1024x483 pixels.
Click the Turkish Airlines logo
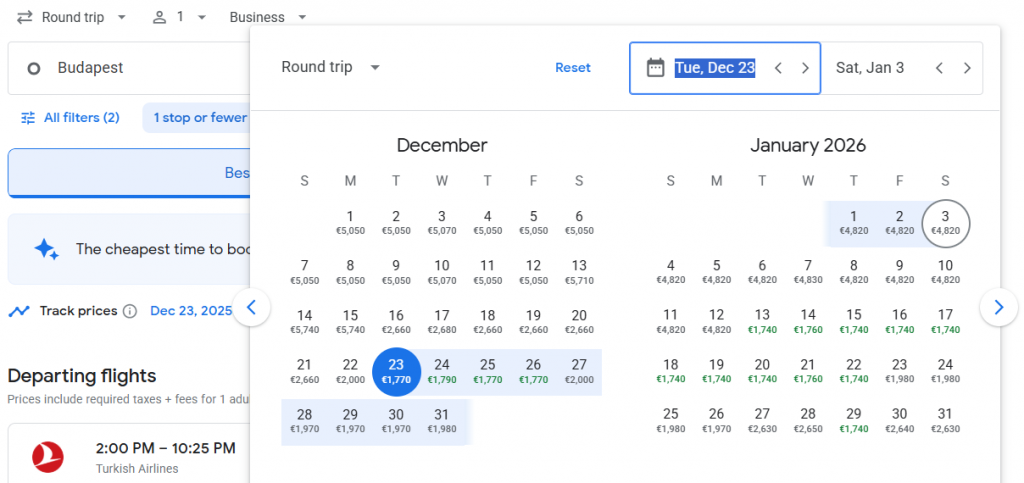coord(48,457)
